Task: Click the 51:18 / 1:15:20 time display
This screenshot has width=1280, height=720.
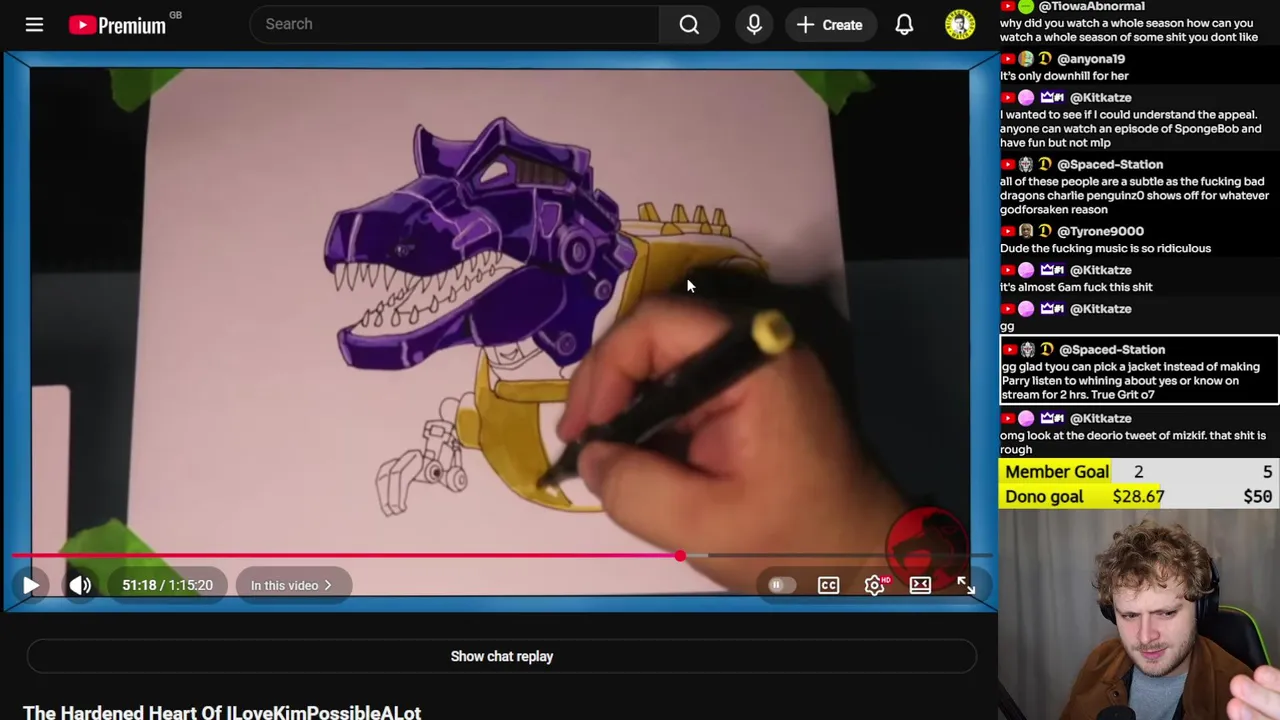Action: click(167, 585)
